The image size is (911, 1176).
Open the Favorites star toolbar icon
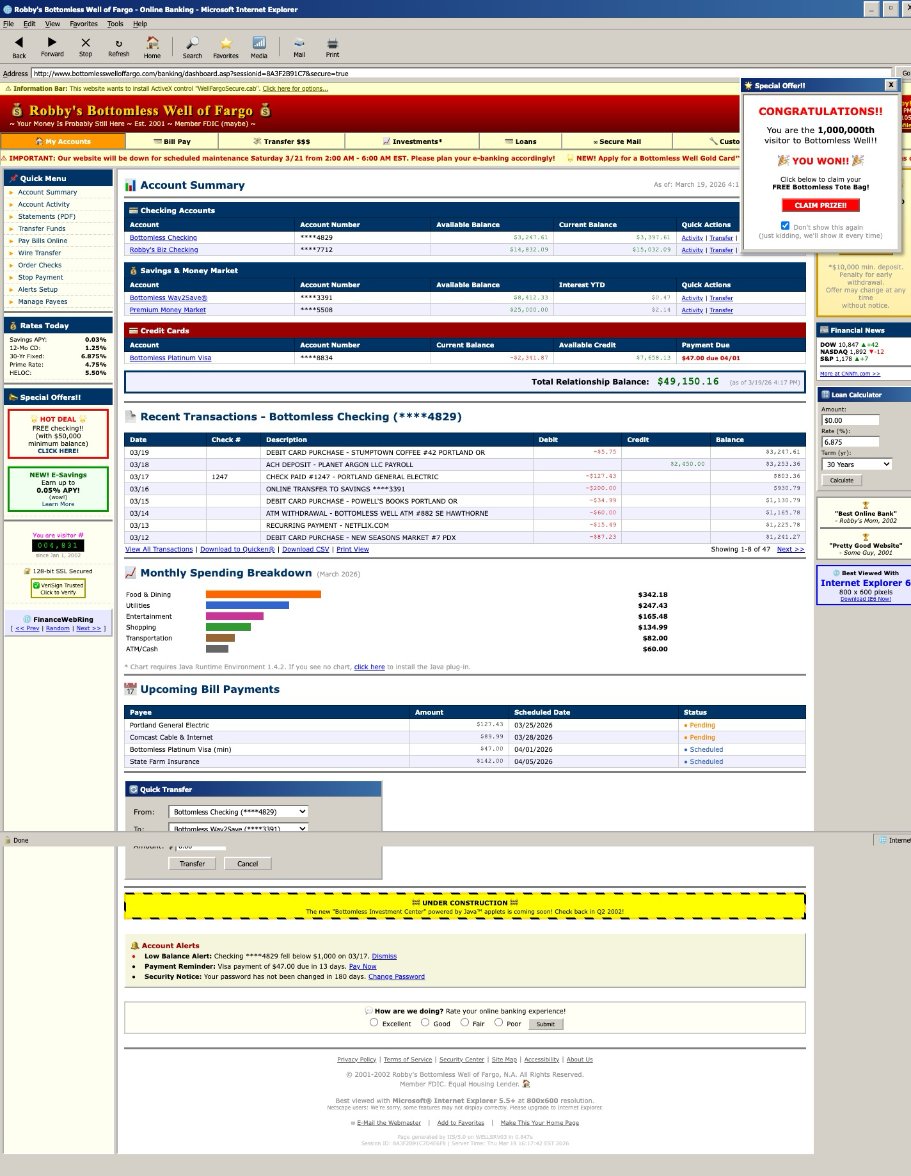click(x=226, y=43)
